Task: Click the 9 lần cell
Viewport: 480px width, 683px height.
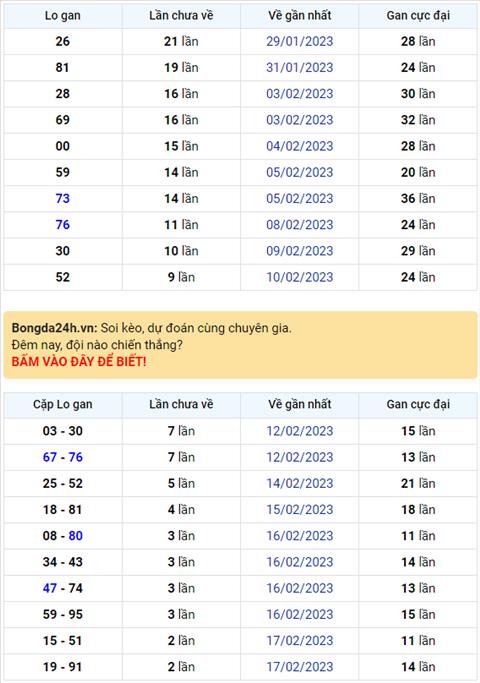Action: (x=181, y=277)
